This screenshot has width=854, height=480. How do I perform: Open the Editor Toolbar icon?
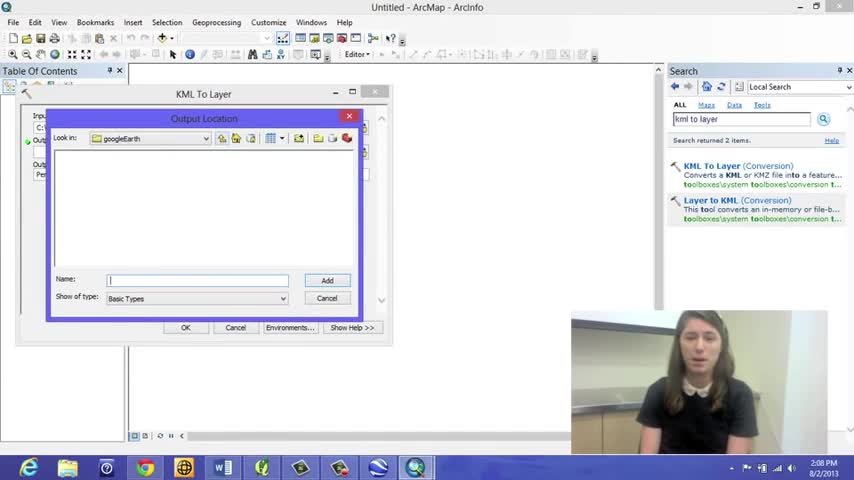[283, 38]
